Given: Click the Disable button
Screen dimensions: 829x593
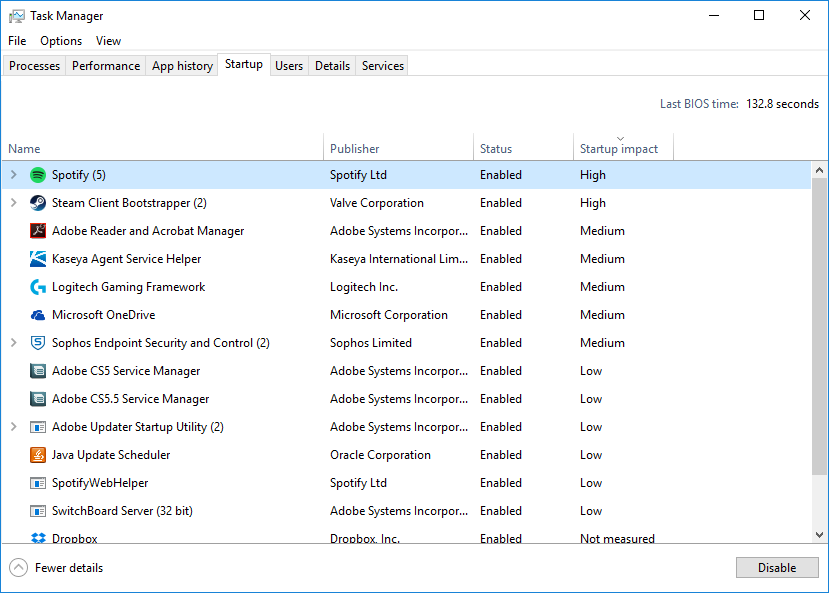Looking at the screenshot, I should click(777, 567).
